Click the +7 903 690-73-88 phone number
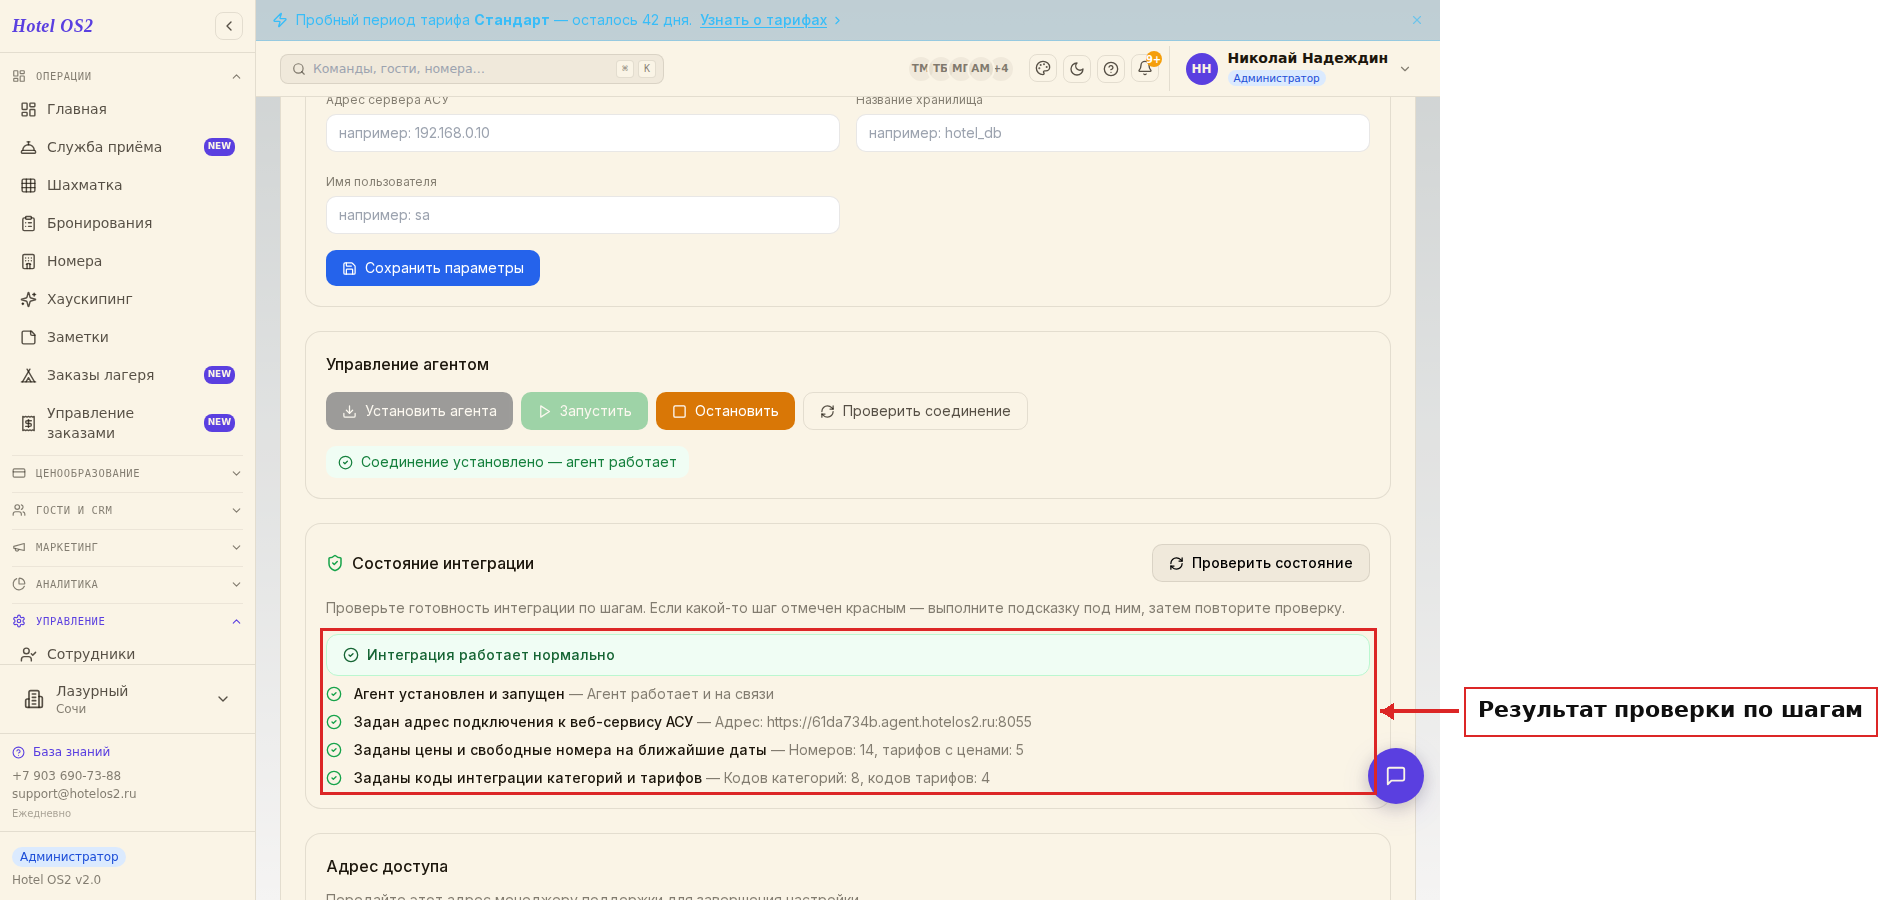Image resolution: width=1901 pixels, height=900 pixels. click(66, 776)
